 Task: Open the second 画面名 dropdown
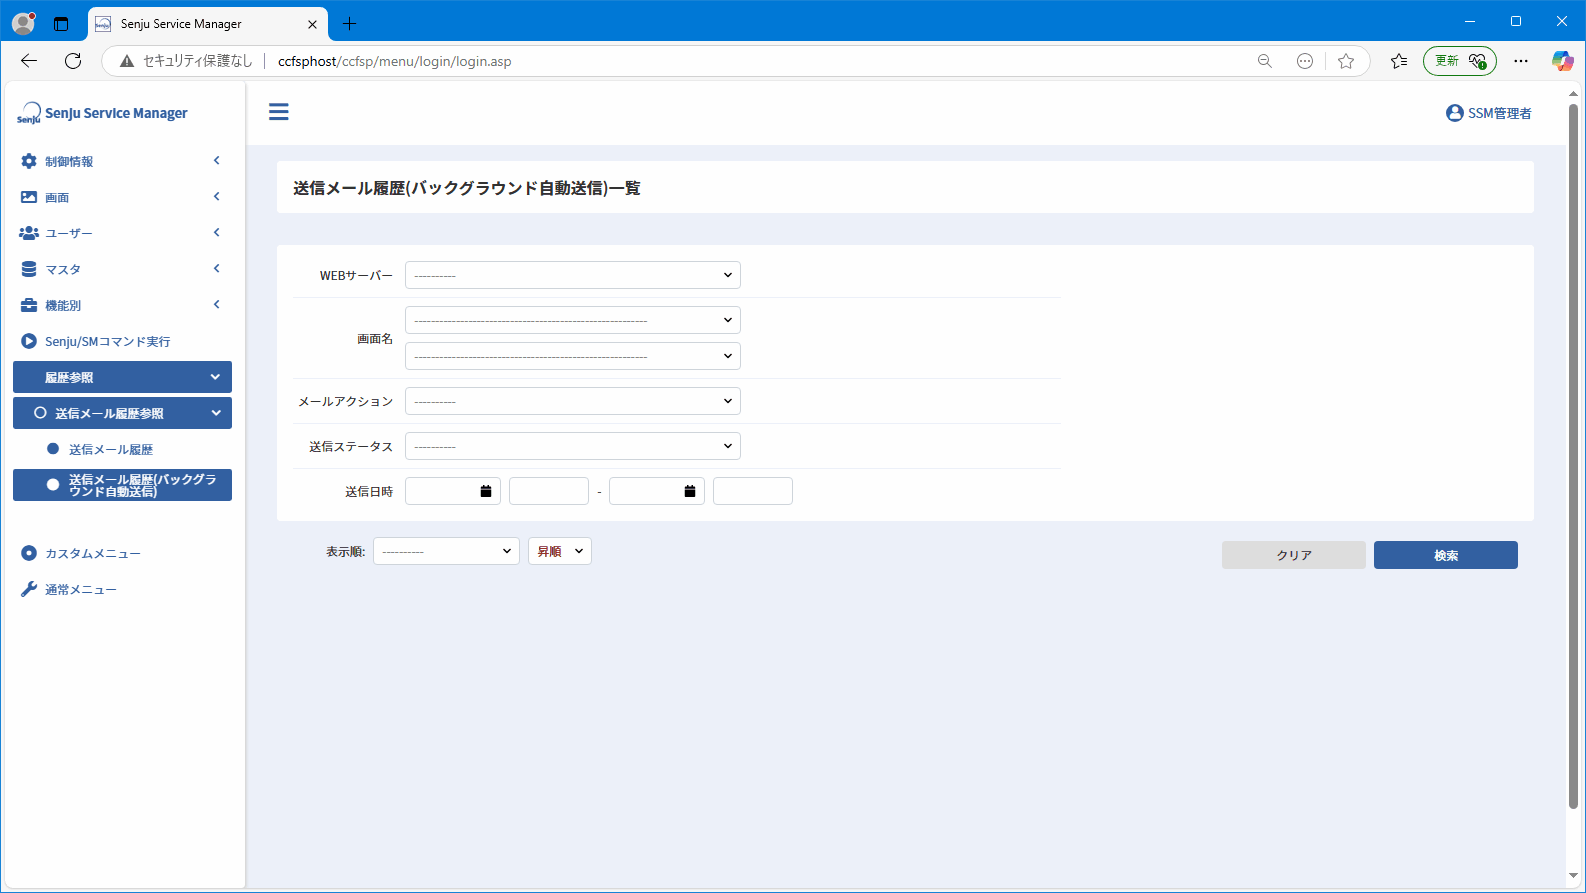[x=573, y=356]
